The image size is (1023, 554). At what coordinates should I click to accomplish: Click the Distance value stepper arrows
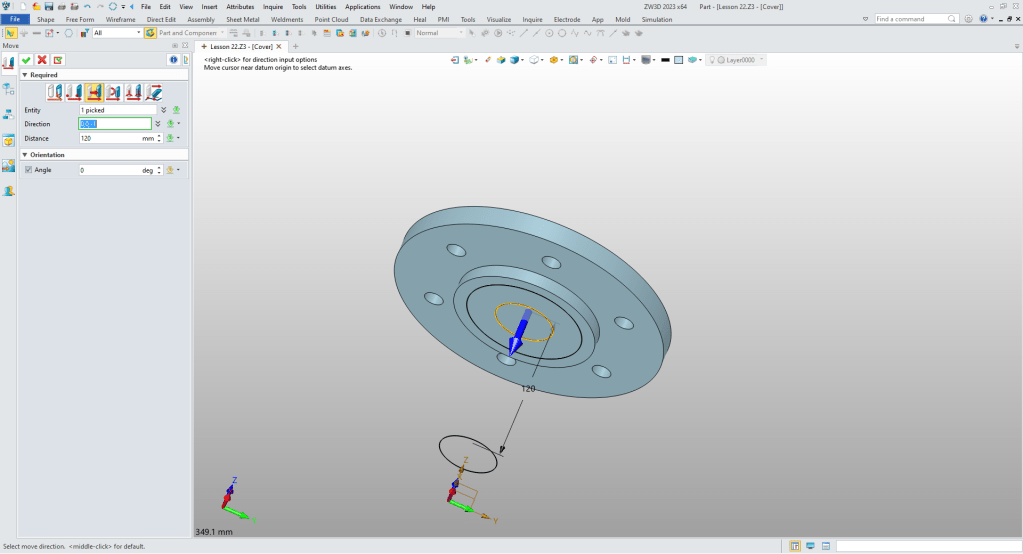pyautogui.click(x=161, y=138)
